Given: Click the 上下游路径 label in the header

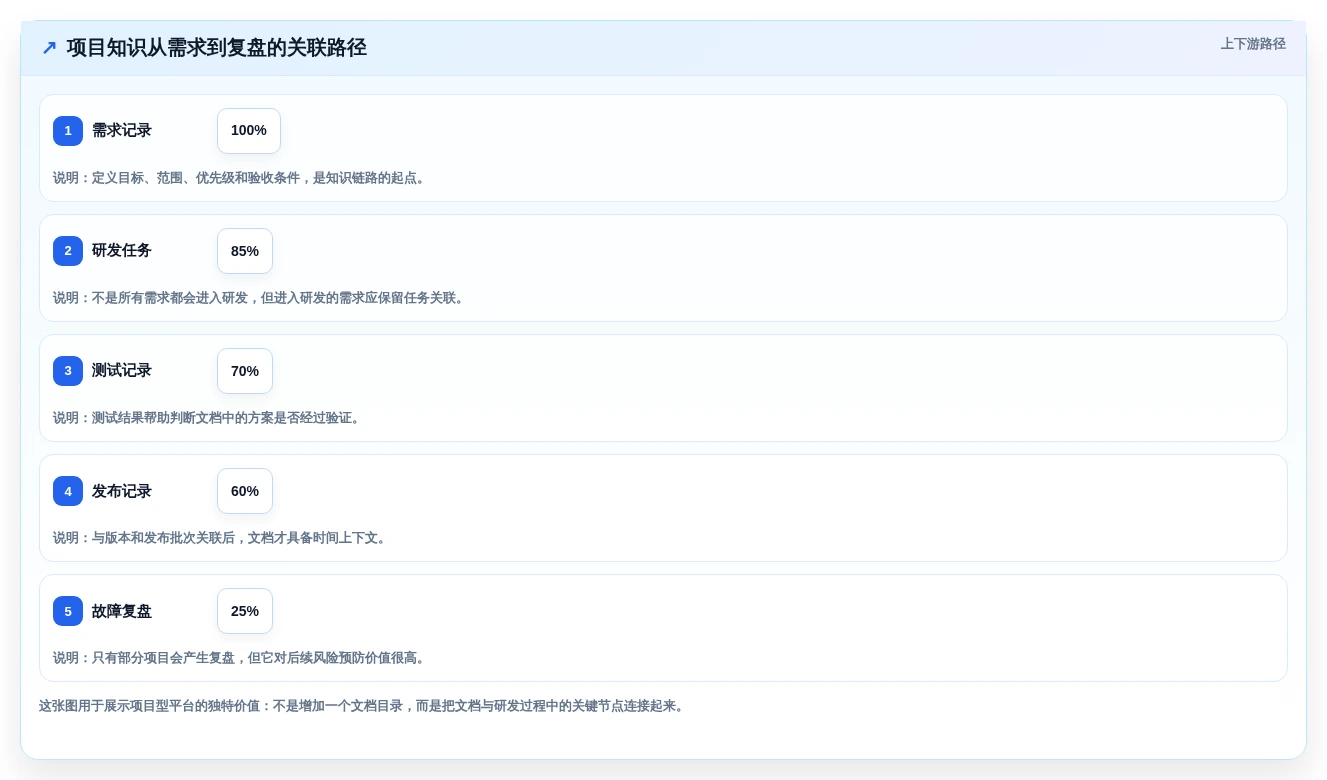Looking at the screenshot, I should coord(1253,44).
